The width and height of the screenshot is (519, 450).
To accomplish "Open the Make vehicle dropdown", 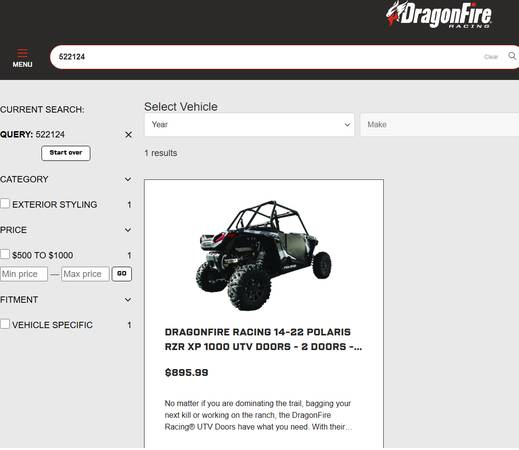I will [440, 125].
